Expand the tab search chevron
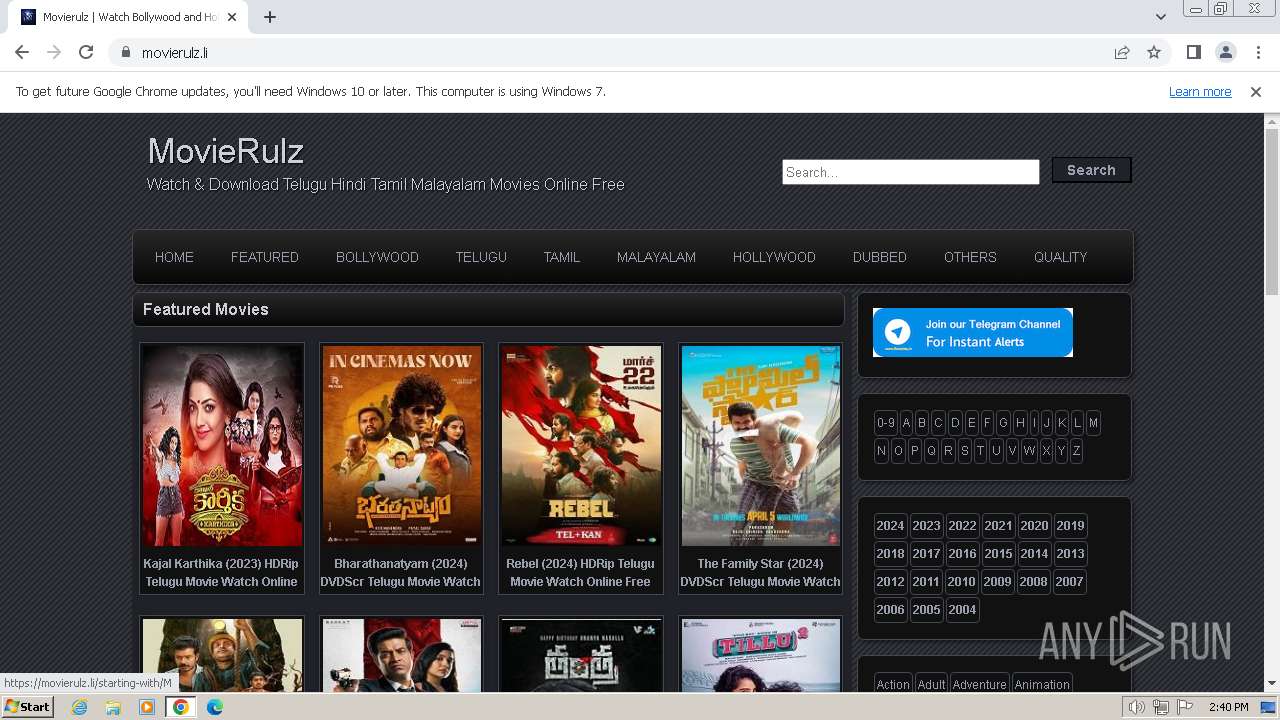1280x720 pixels. (1161, 17)
